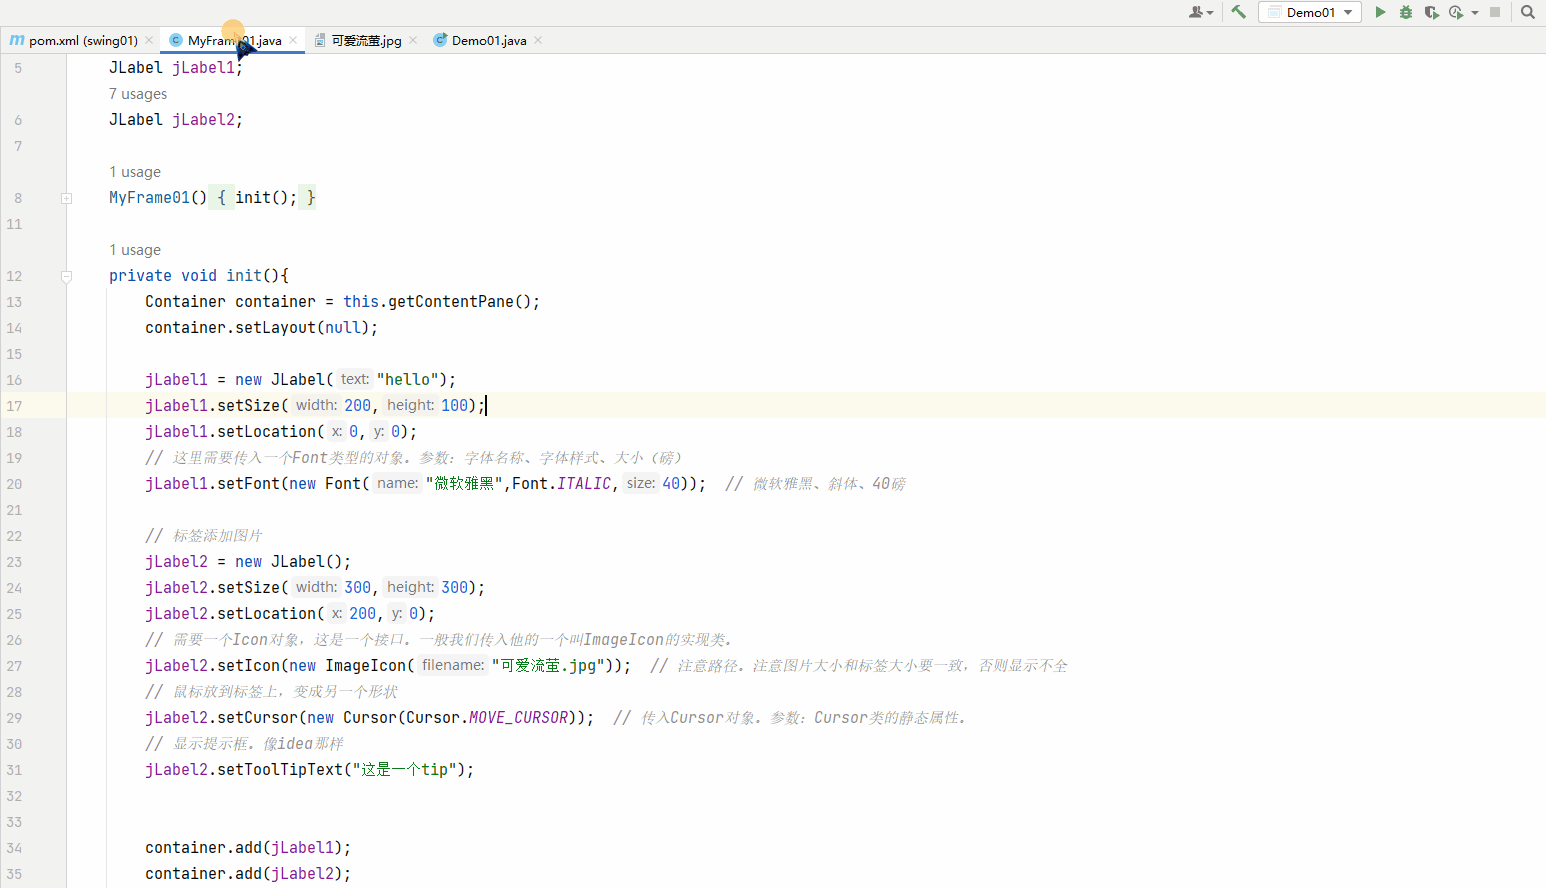The height and width of the screenshot is (888, 1546).
Task: Start debugging with the bug icon
Action: tap(1406, 12)
